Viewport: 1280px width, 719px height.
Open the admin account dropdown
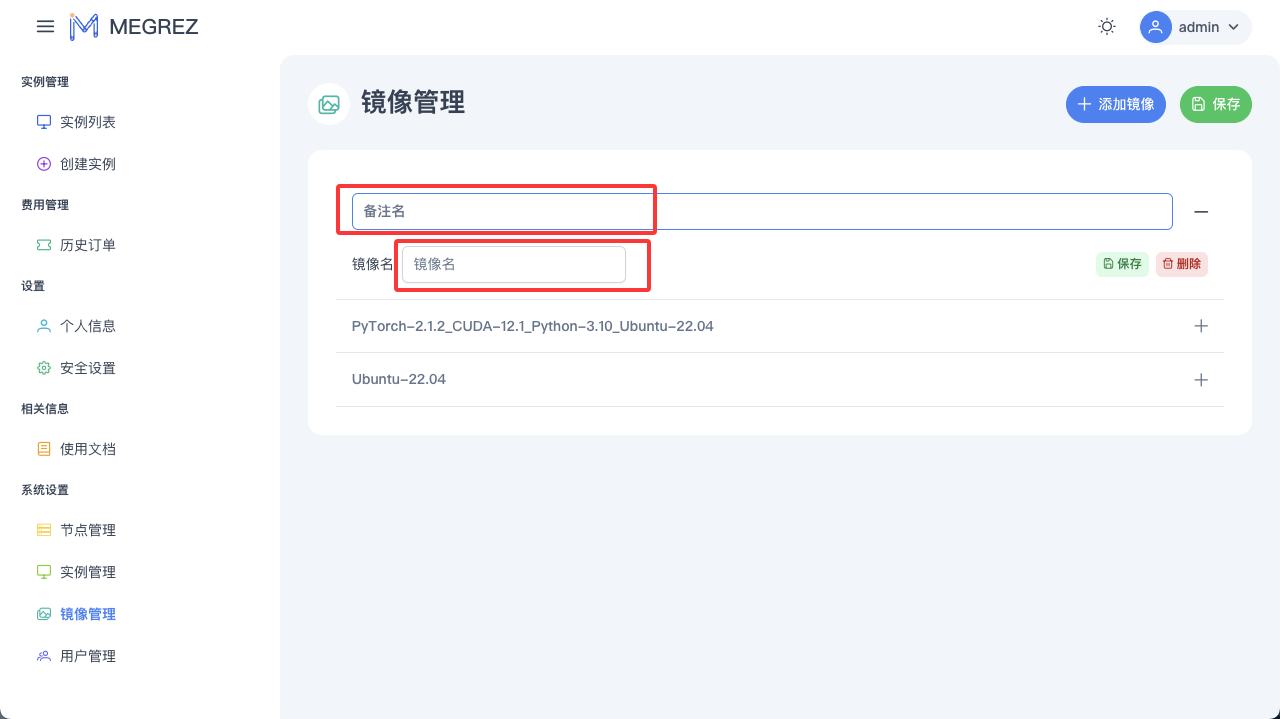point(1195,26)
